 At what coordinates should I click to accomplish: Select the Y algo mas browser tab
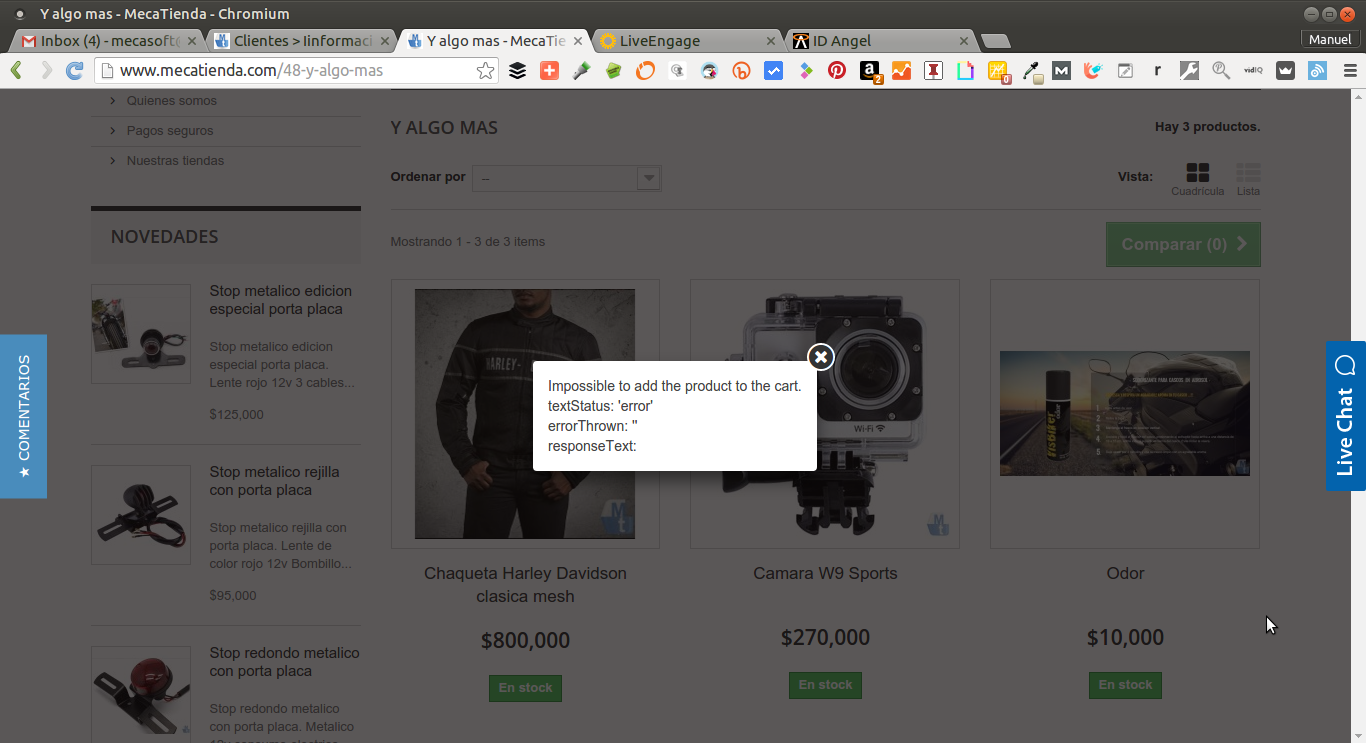click(x=495, y=41)
